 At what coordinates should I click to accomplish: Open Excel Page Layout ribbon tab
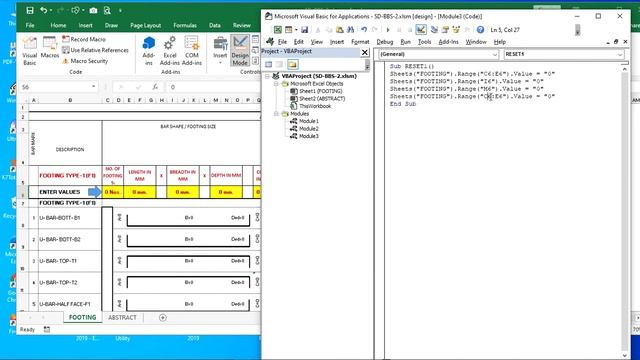[146, 25]
